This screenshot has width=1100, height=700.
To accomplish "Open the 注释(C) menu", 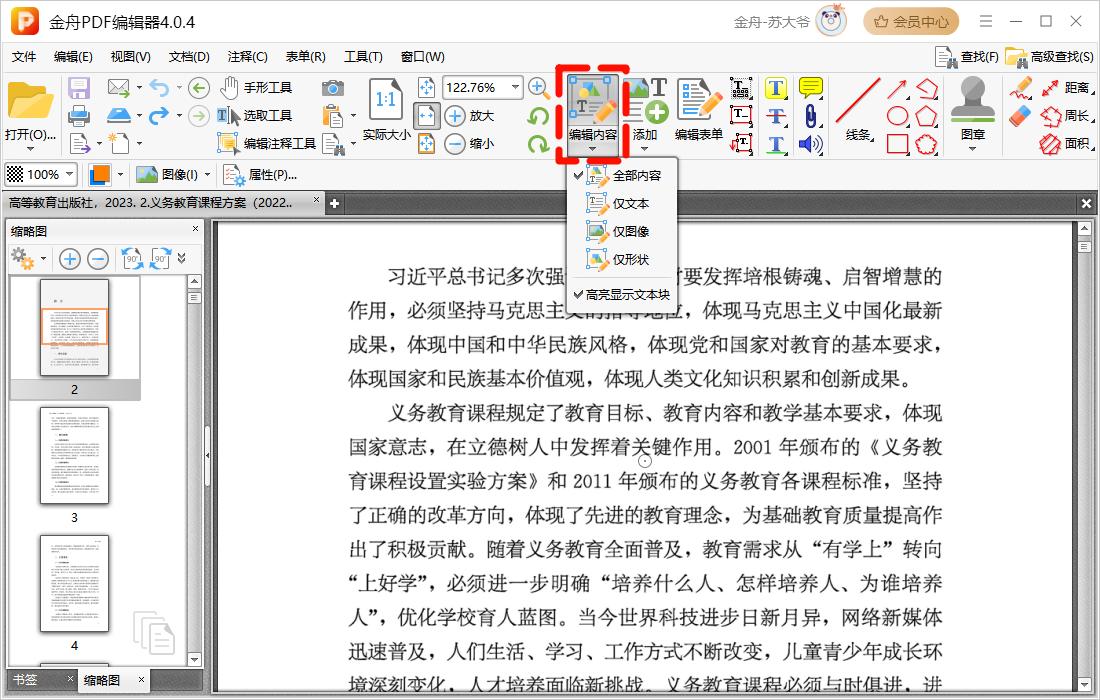I will pos(247,57).
